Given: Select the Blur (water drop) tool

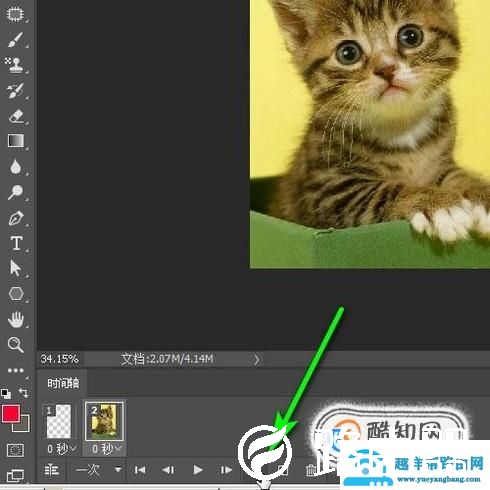Looking at the screenshot, I should click(x=15, y=166).
